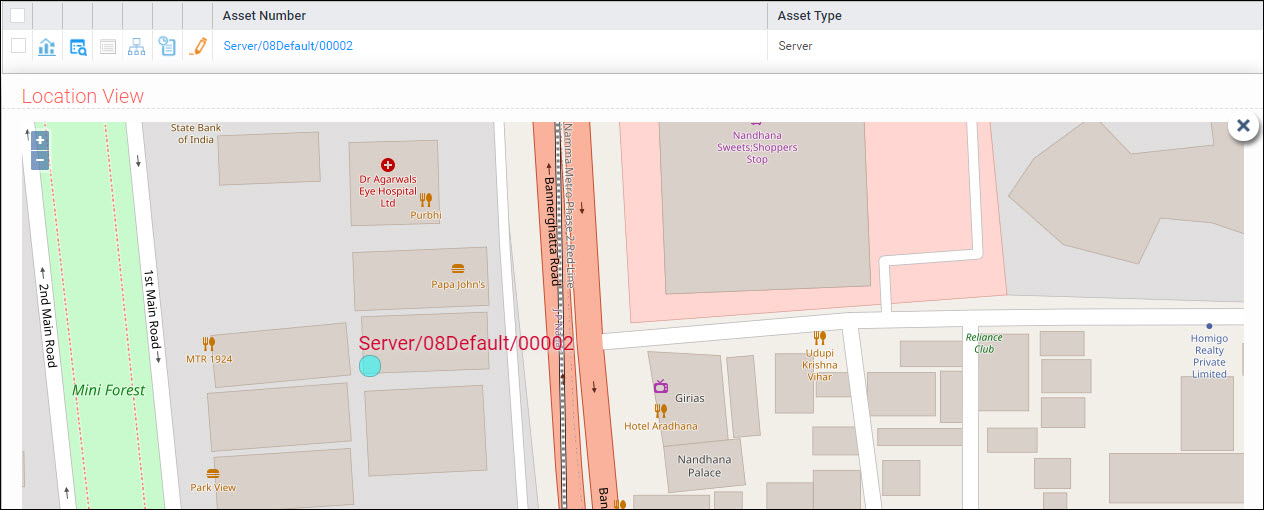The width and height of the screenshot is (1264, 510).
Task: Zoom in on the map
Action: point(40,141)
